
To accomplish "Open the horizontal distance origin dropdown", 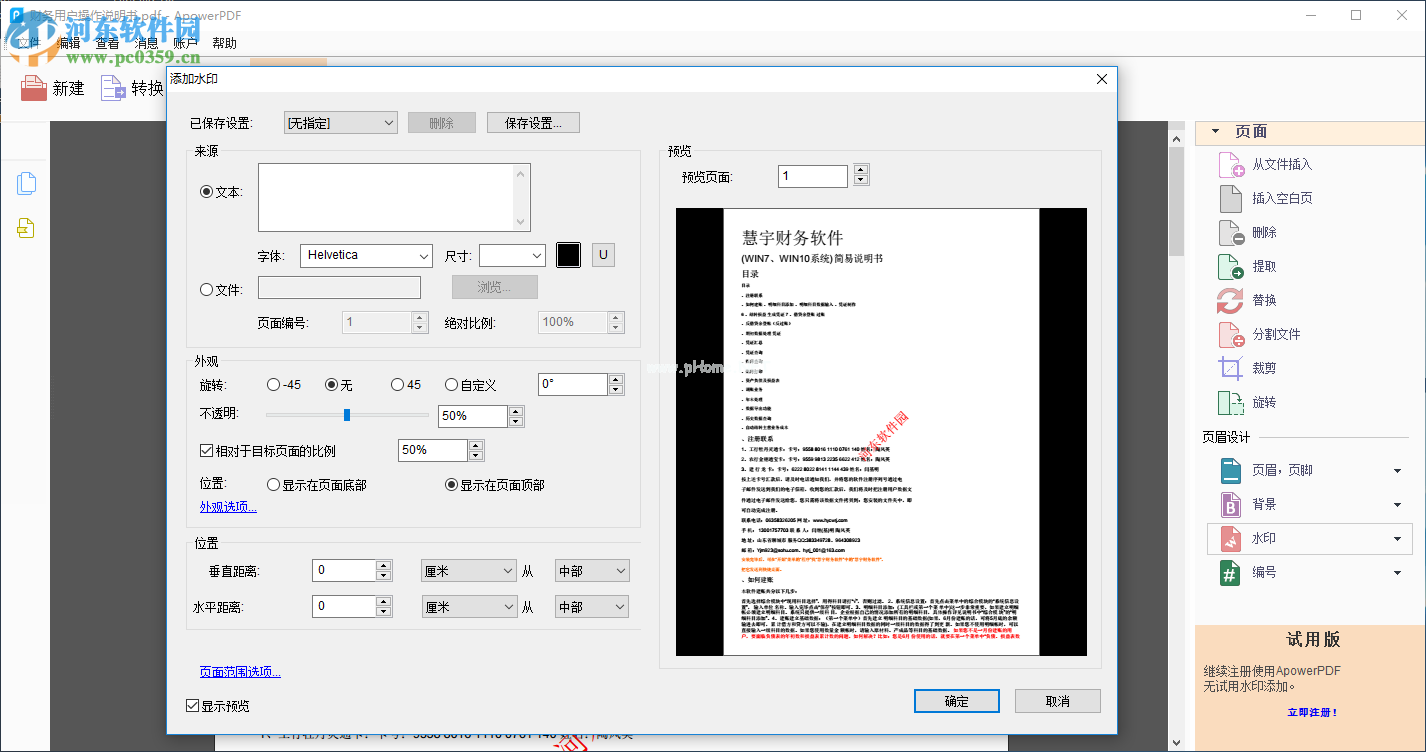I will click(592, 607).
